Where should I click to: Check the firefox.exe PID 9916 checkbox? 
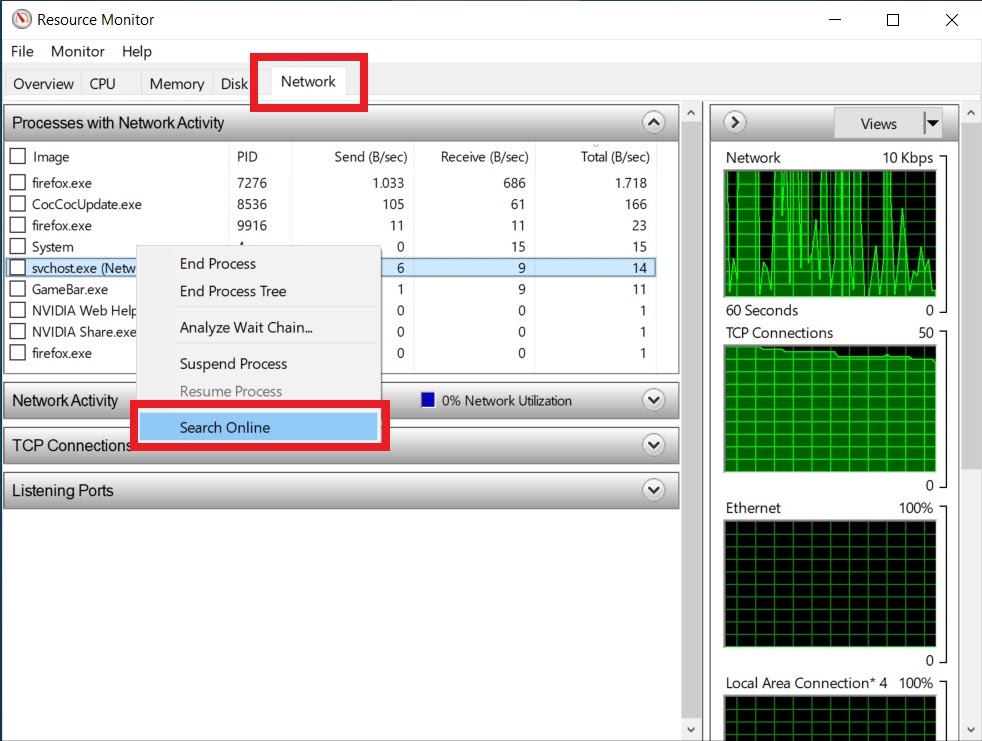click(18, 225)
